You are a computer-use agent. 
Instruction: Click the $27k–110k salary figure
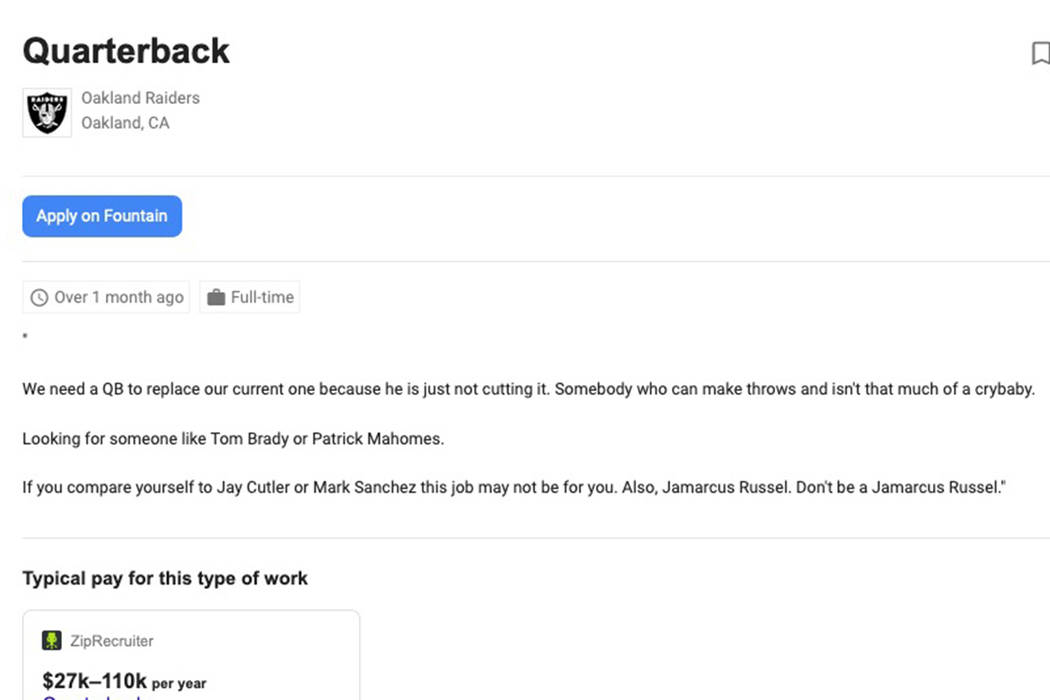pos(94,681)
